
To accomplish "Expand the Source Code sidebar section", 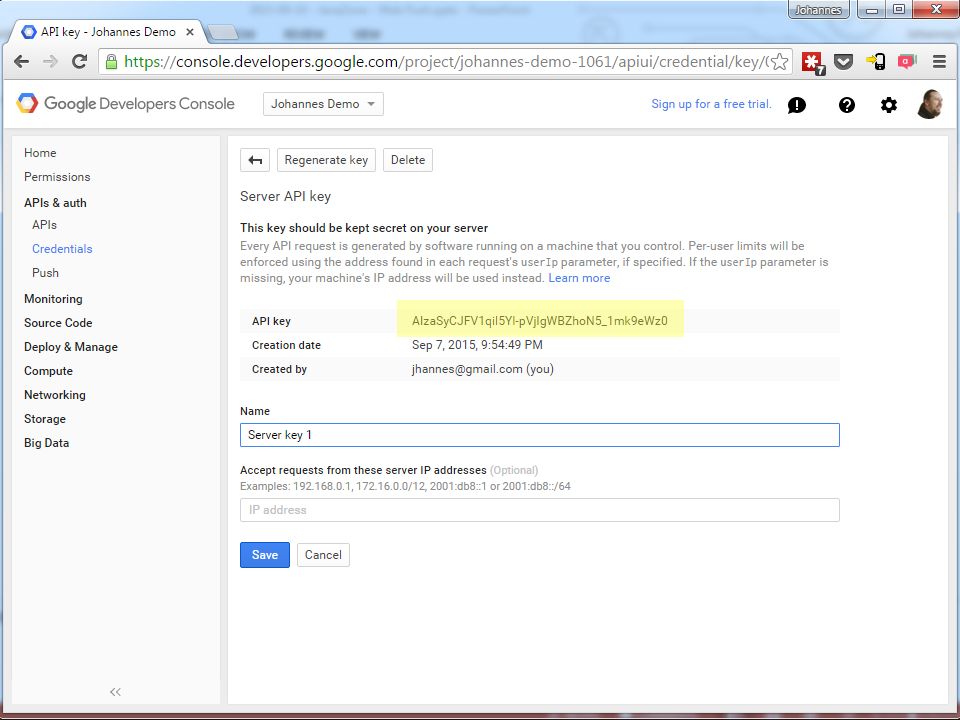I will 58,323.
